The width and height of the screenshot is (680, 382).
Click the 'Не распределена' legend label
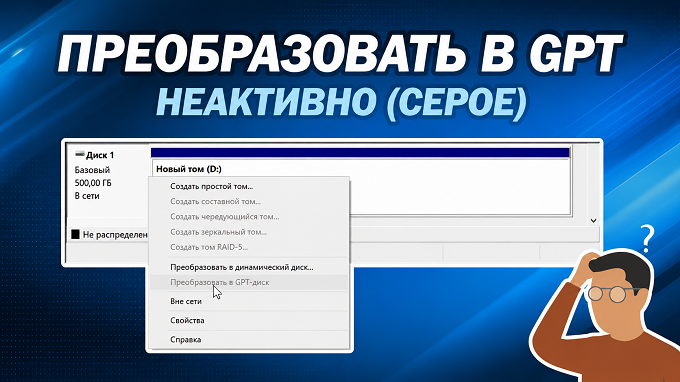(115, 235)
